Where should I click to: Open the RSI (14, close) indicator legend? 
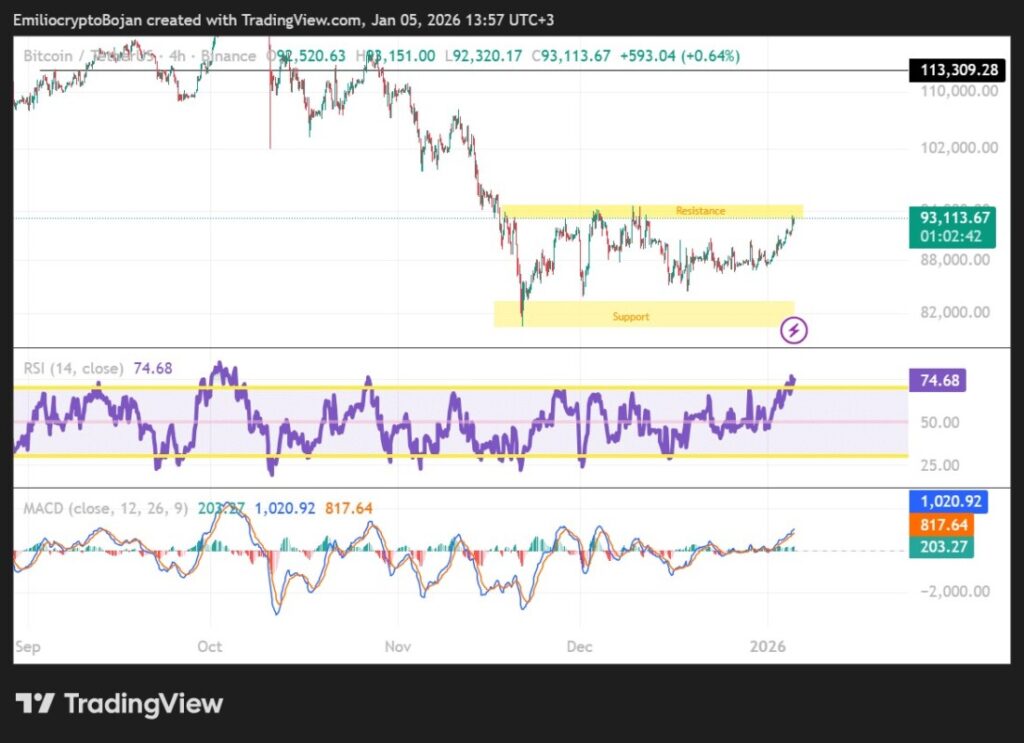pos(73,369)
